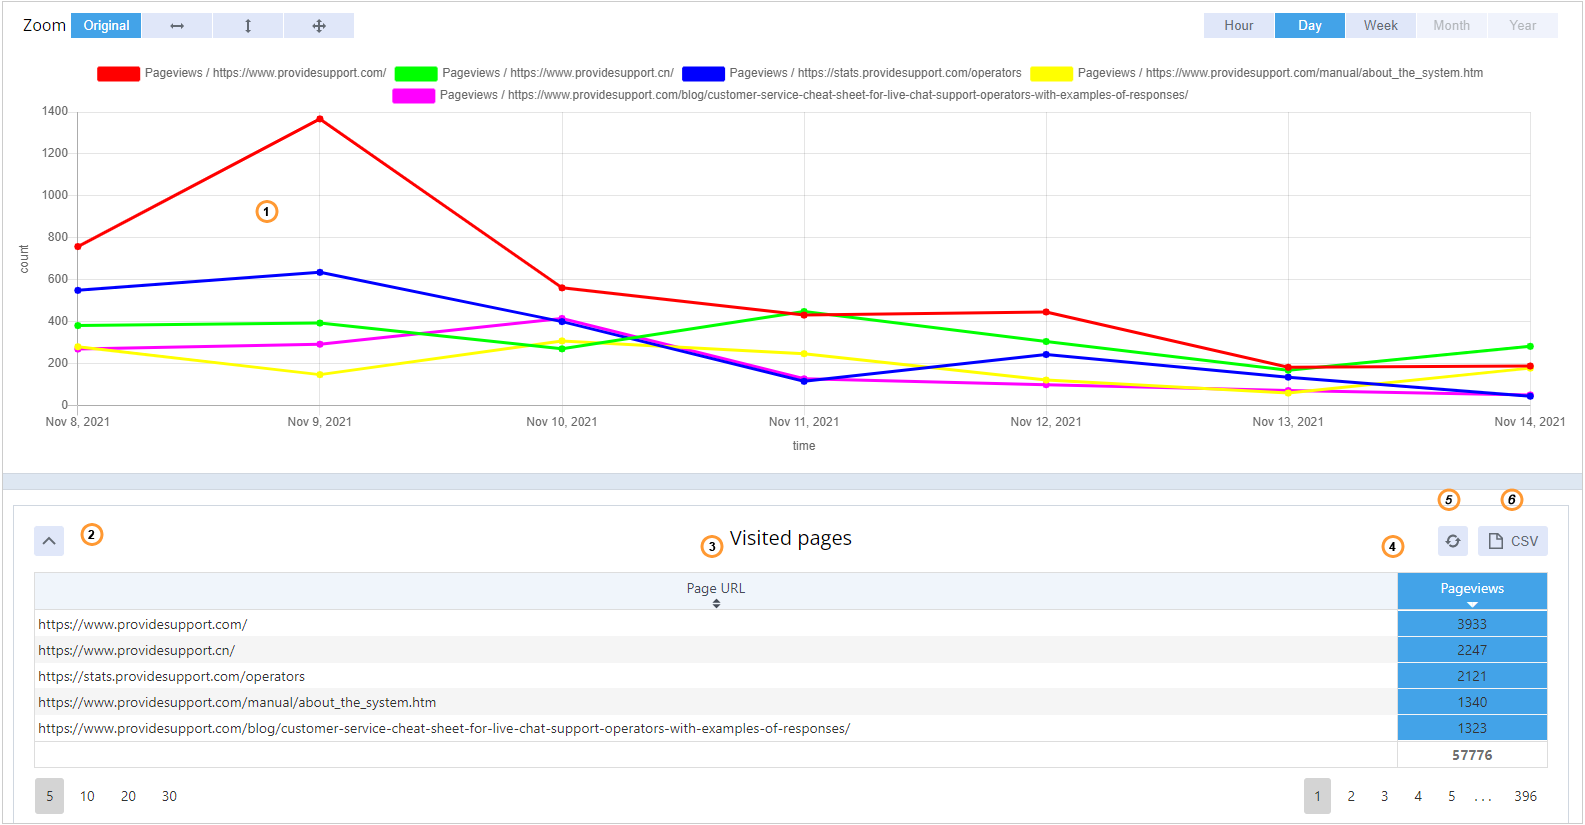Go to page 4 of results

(1418, 796)
